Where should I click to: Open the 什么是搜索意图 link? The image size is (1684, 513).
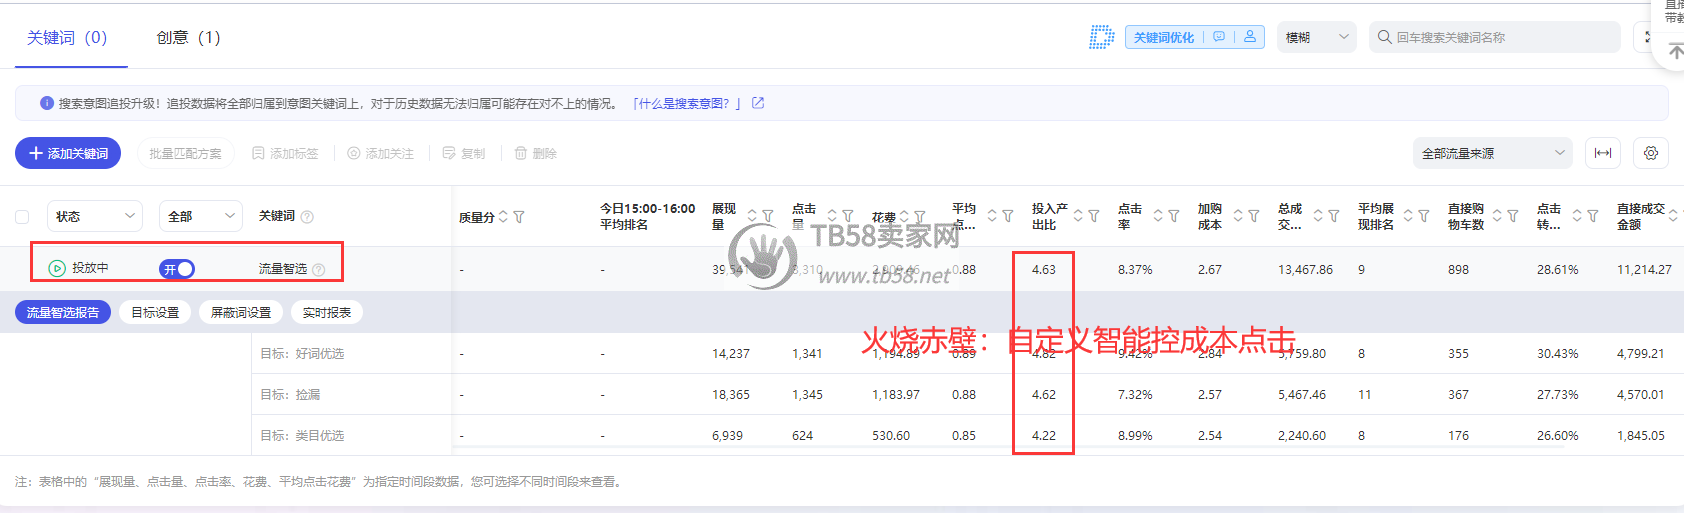click(686, 103)
